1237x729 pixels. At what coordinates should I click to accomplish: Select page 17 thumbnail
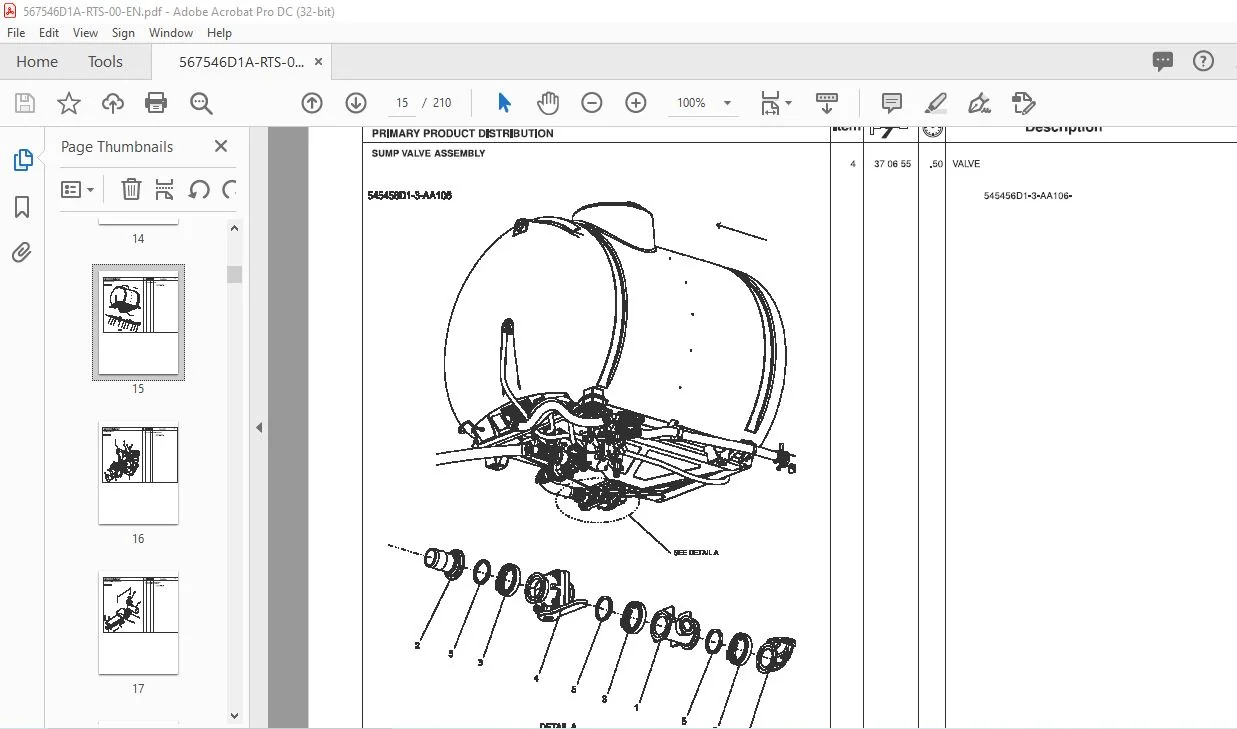pos(138,622)
